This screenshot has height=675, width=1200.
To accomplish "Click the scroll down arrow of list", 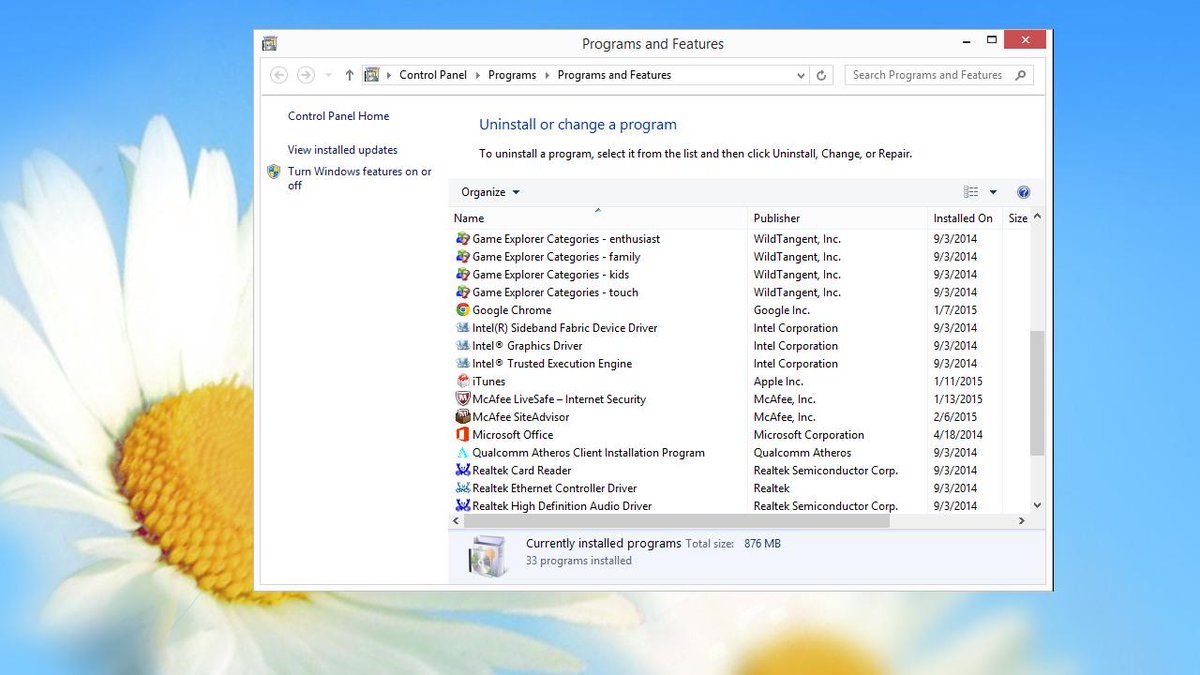I will (1037, 506).
